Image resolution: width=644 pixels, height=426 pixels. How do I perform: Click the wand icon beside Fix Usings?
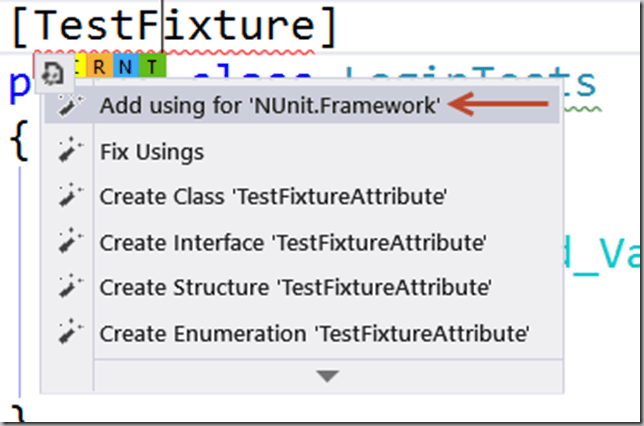[x=68, y=152]
